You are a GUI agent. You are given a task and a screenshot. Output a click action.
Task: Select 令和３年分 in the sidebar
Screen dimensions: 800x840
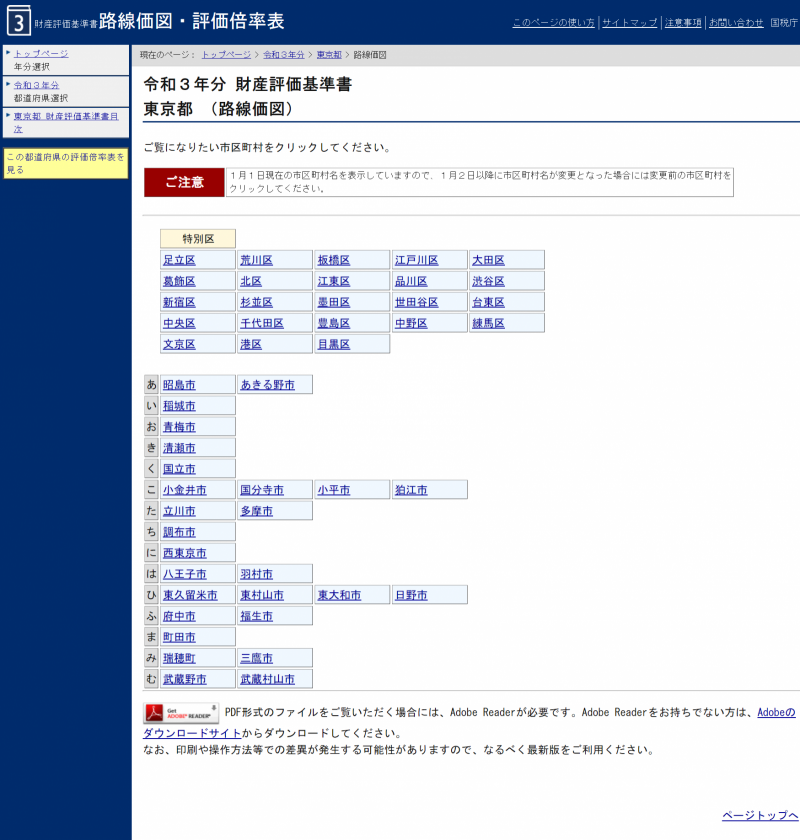(x=37, y=85)
